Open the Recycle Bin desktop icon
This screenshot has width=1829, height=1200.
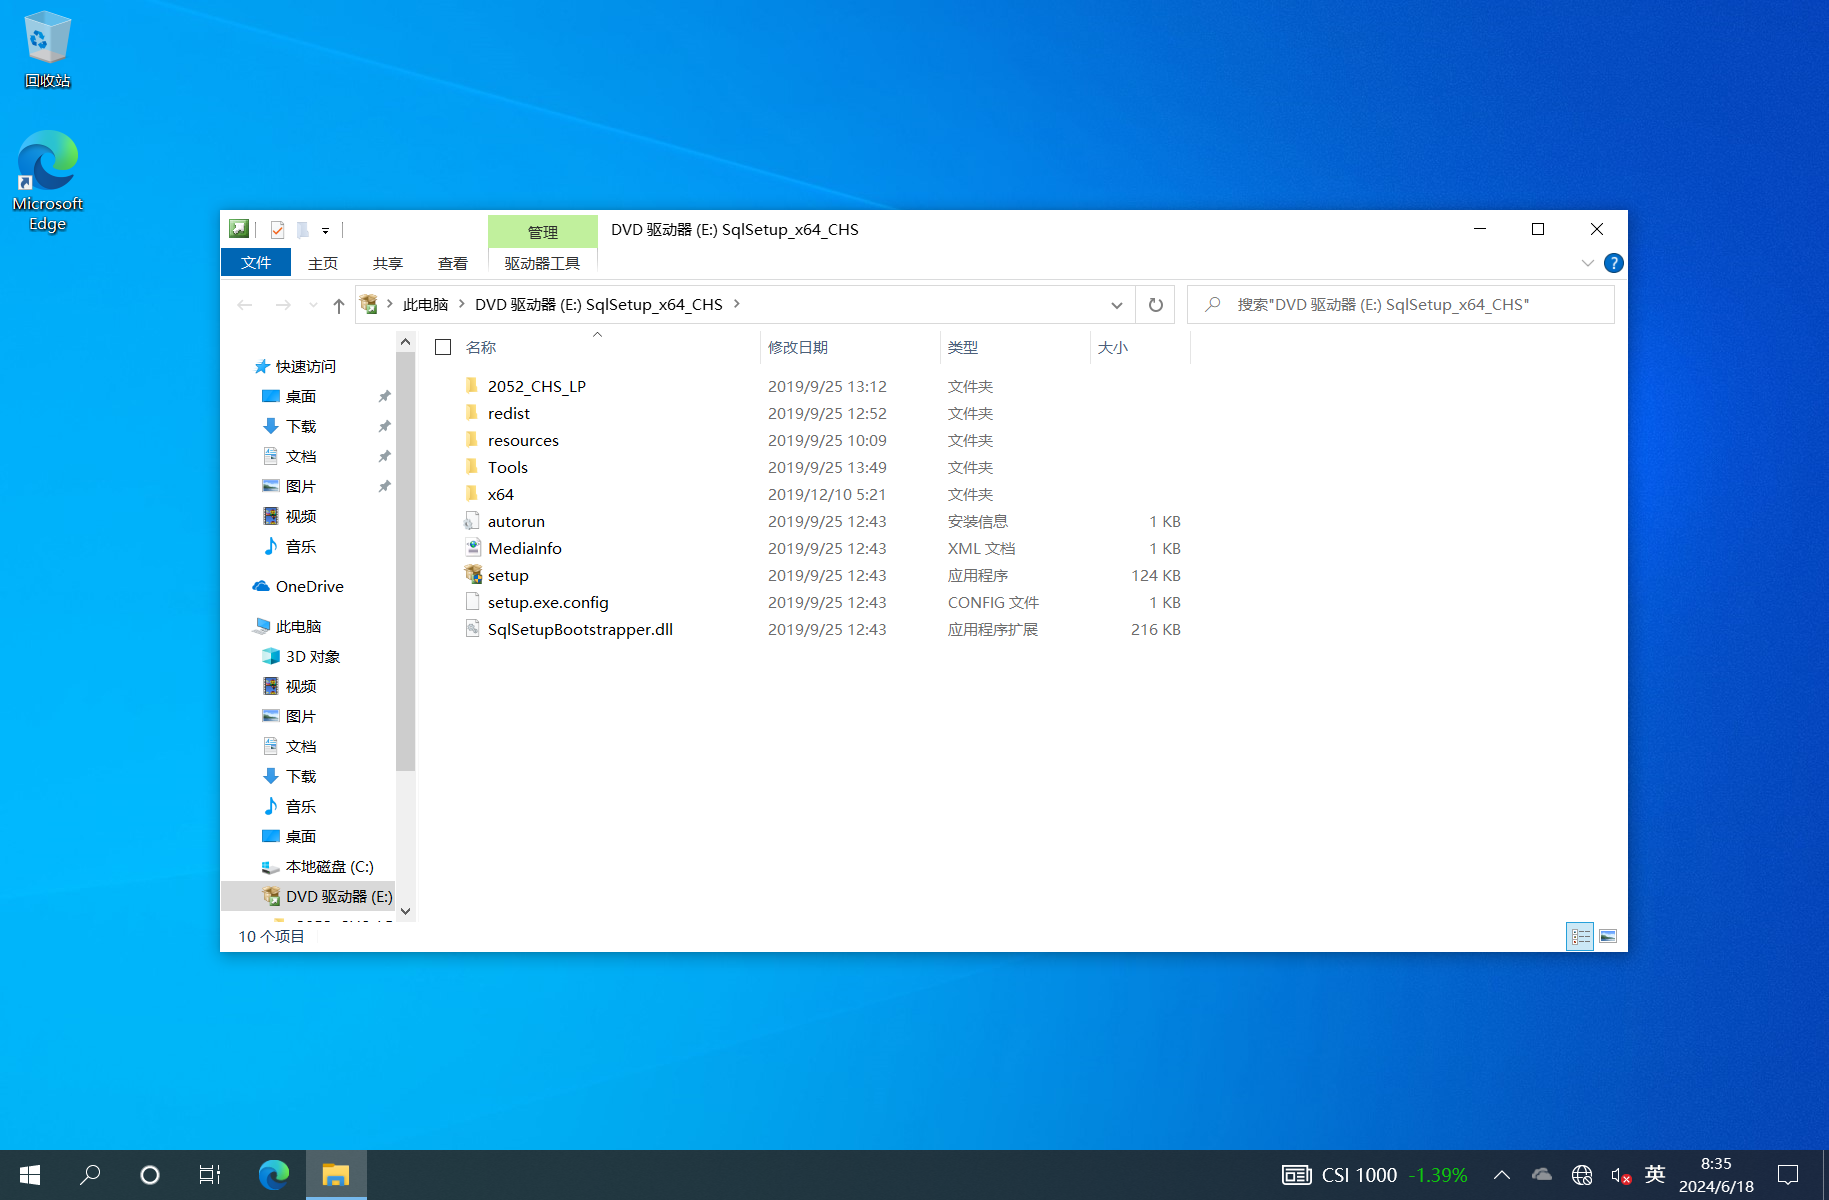(47, 50)
